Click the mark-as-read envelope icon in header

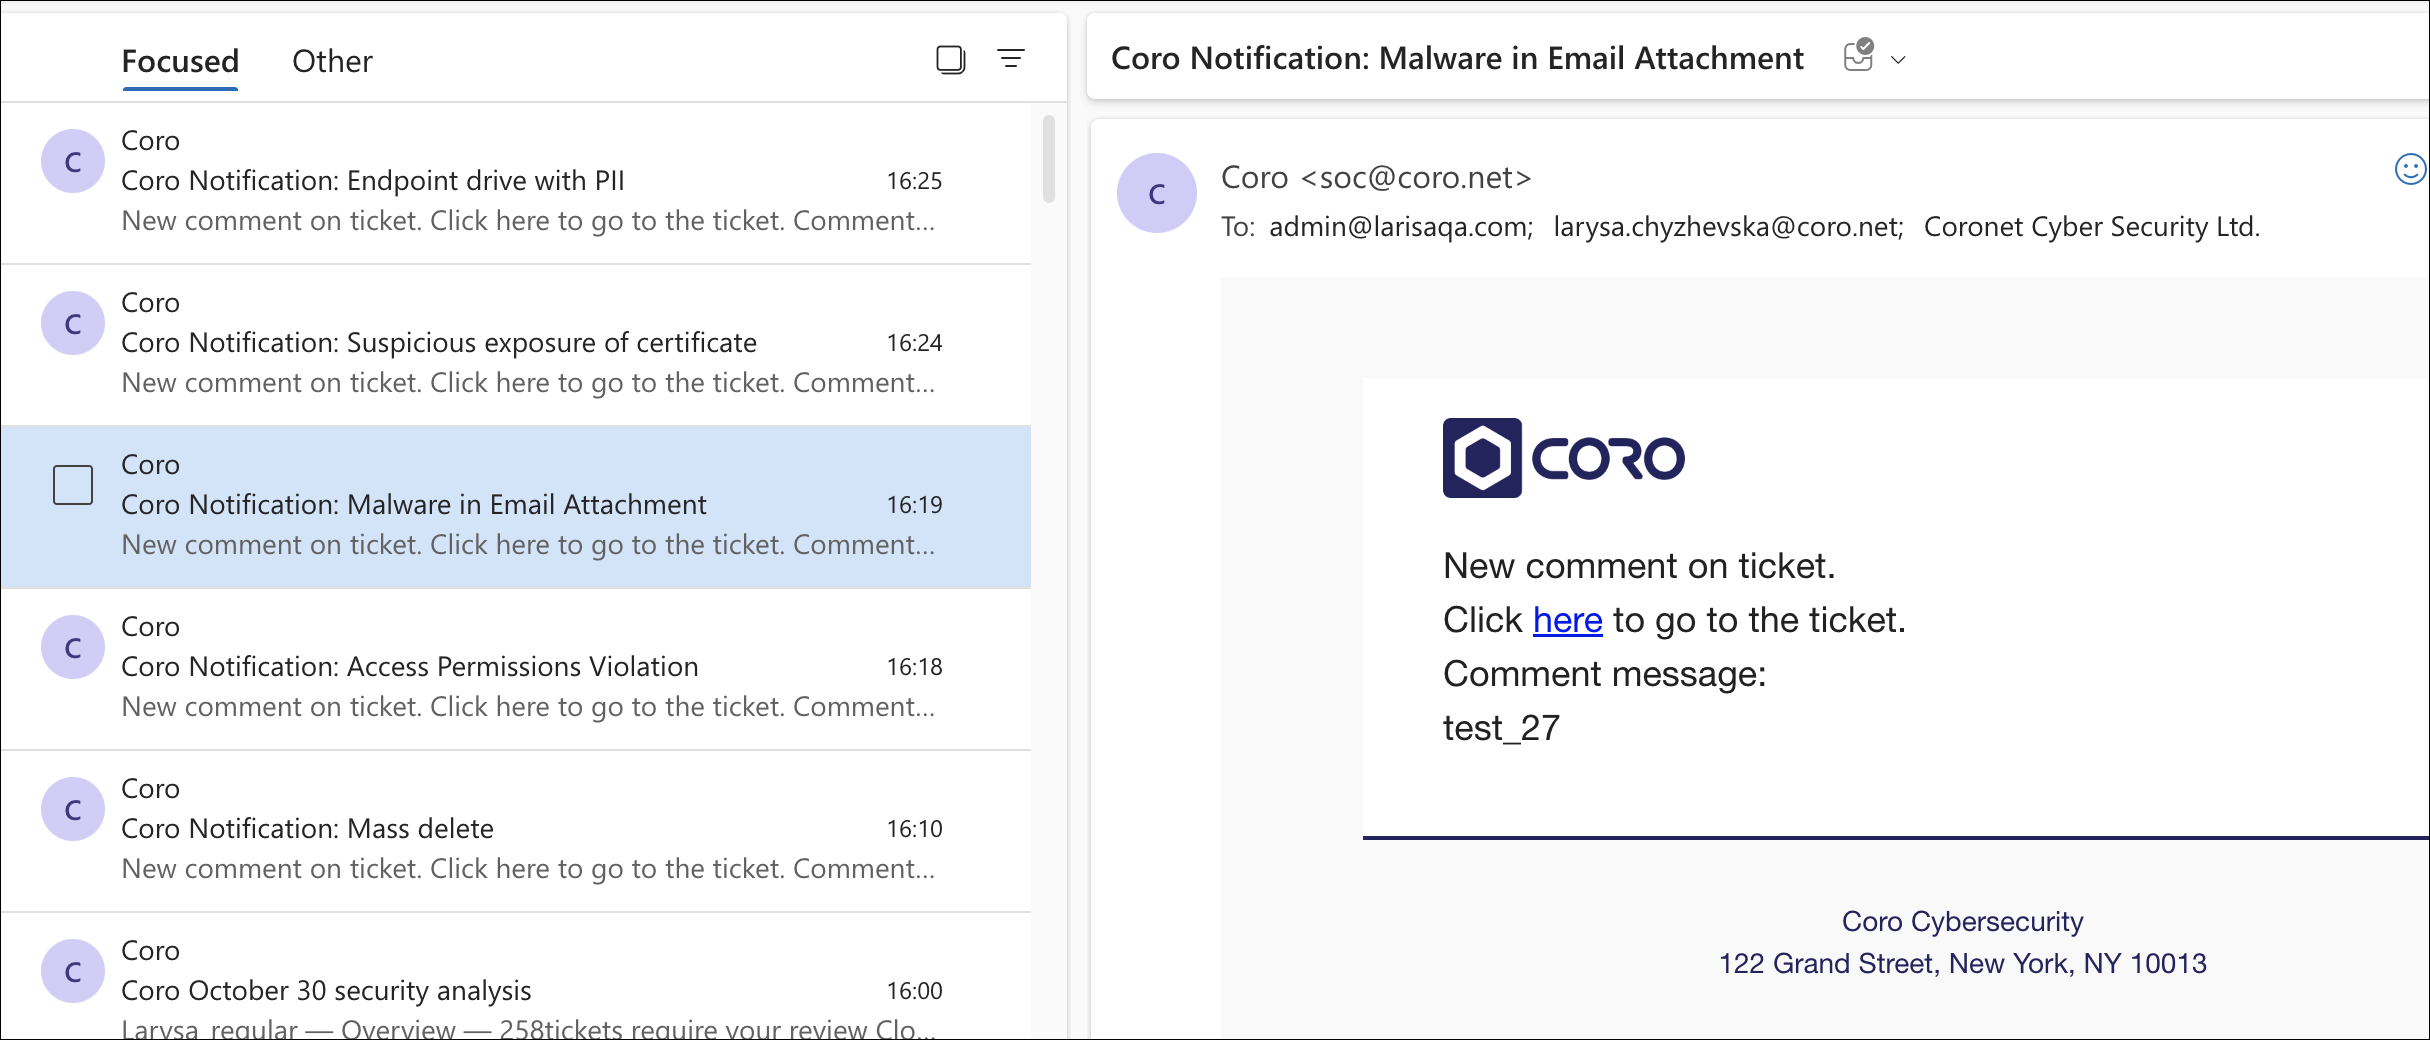pyautogui.click(x=1858, y=56)
